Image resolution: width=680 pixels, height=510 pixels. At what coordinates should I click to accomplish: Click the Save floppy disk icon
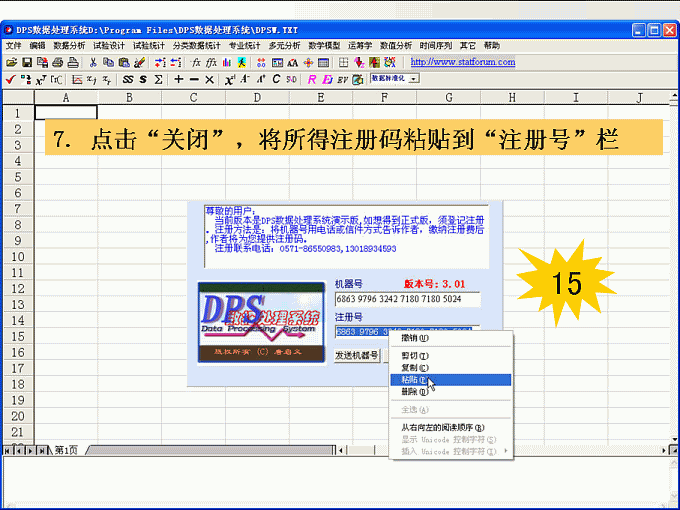click(x=27, y=62)
